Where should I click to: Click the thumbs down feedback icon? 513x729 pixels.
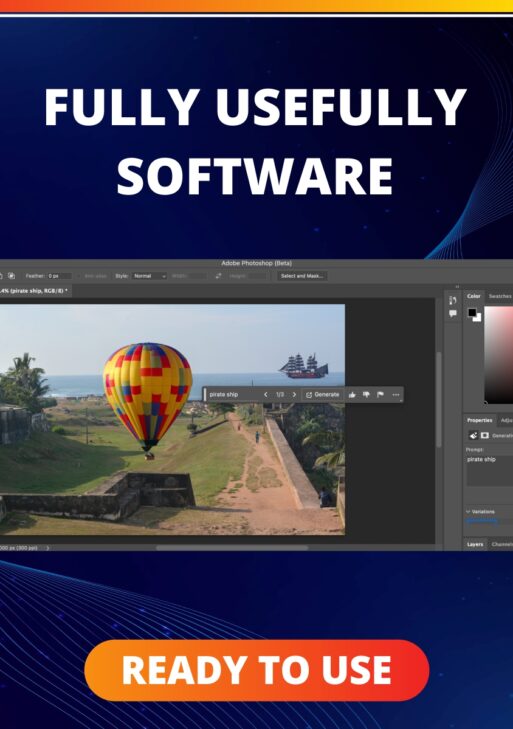coord(366,395)
